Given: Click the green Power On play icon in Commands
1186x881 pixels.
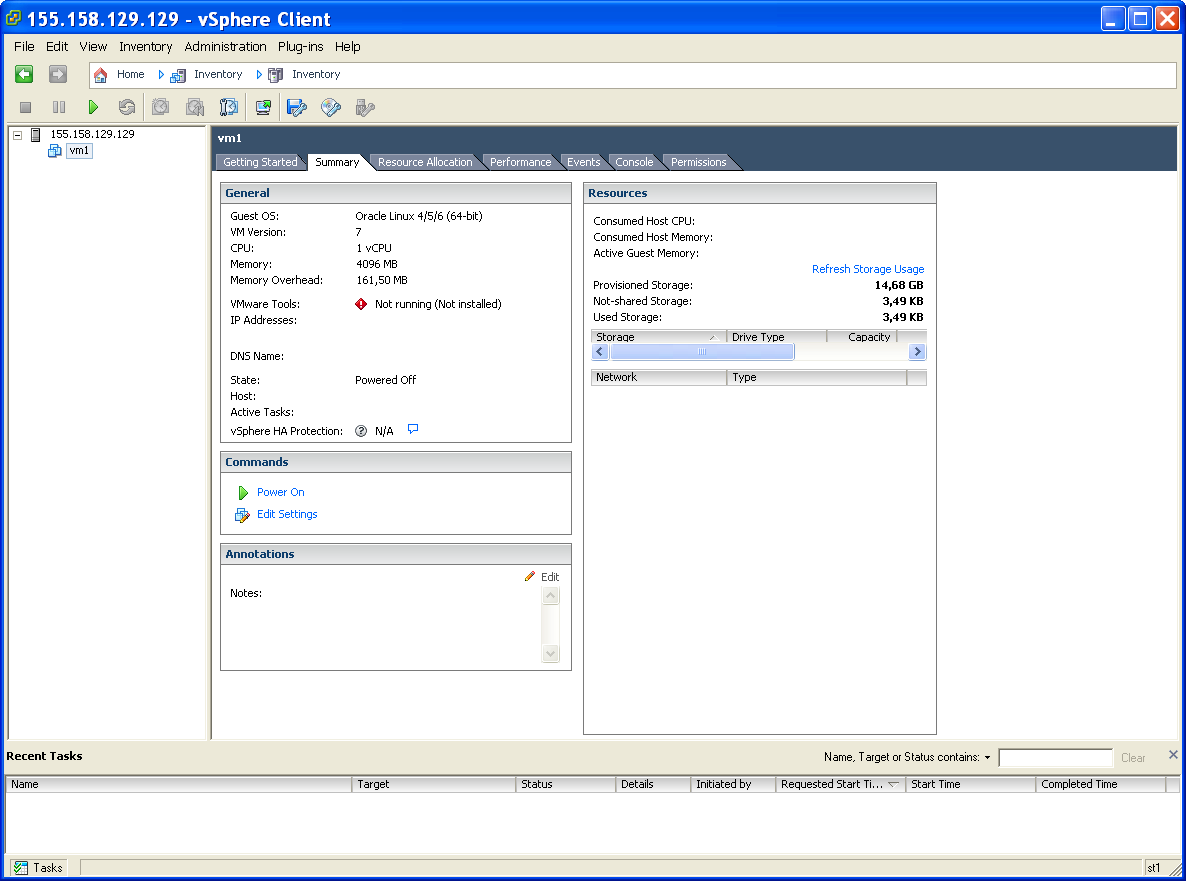Looking at the screenshot, I should pos(243,493).
